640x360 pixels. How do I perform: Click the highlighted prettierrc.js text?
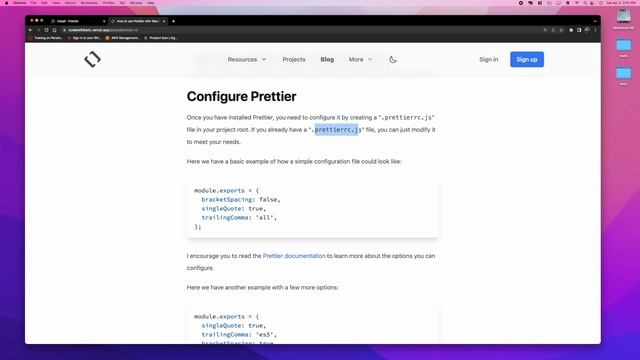[336, 130]
